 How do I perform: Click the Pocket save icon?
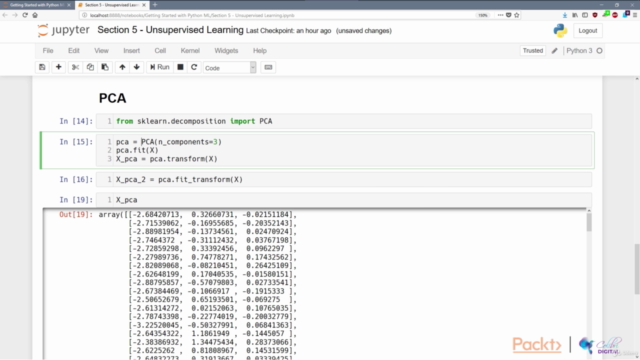coord(509,15)
